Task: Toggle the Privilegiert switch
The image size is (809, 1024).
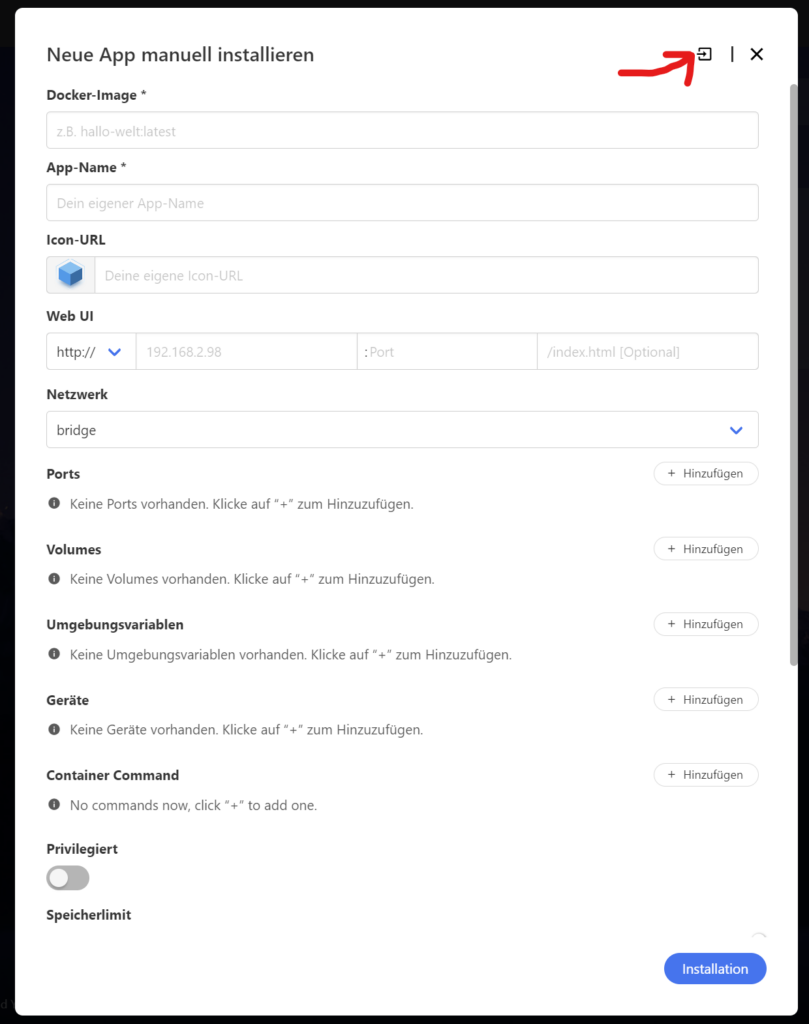Action: 68,878
